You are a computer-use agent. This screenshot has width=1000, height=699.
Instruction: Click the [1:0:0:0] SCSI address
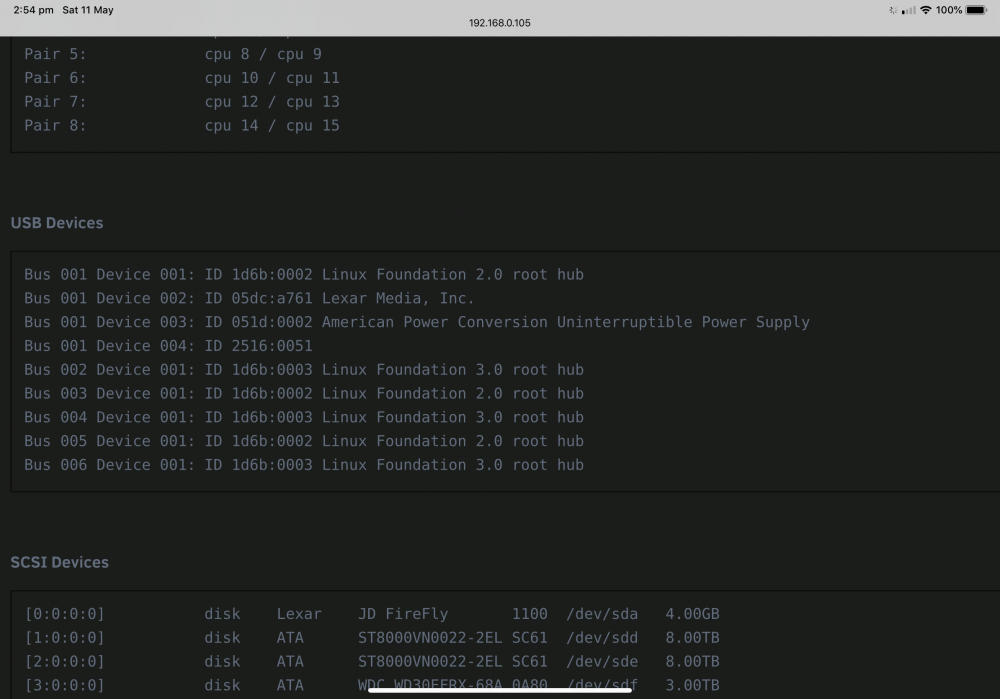tap(64, 638)
